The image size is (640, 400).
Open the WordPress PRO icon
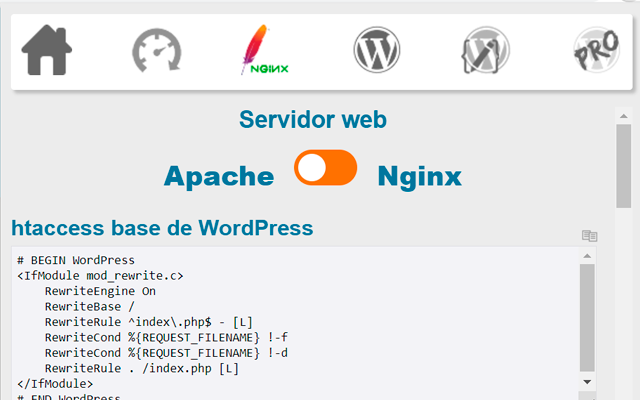pyautogui.click(x=596, y=50)
